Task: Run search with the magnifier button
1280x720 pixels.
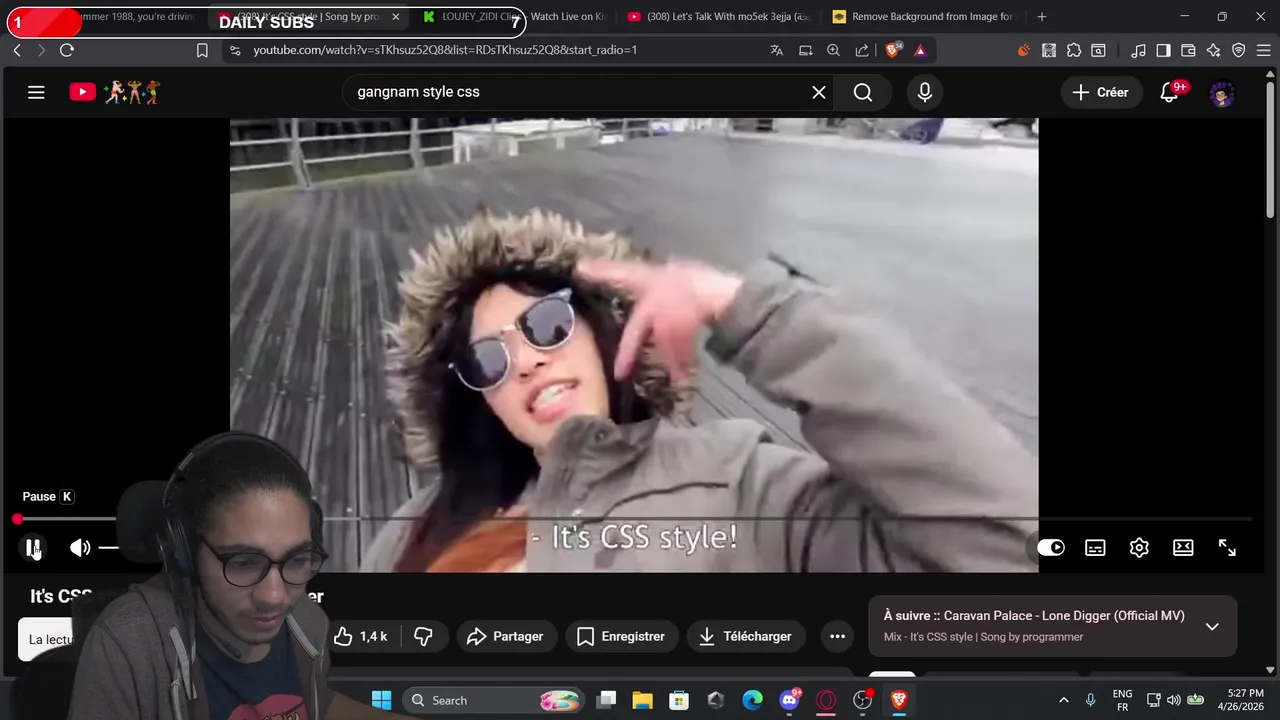Action: coord(863,92)
